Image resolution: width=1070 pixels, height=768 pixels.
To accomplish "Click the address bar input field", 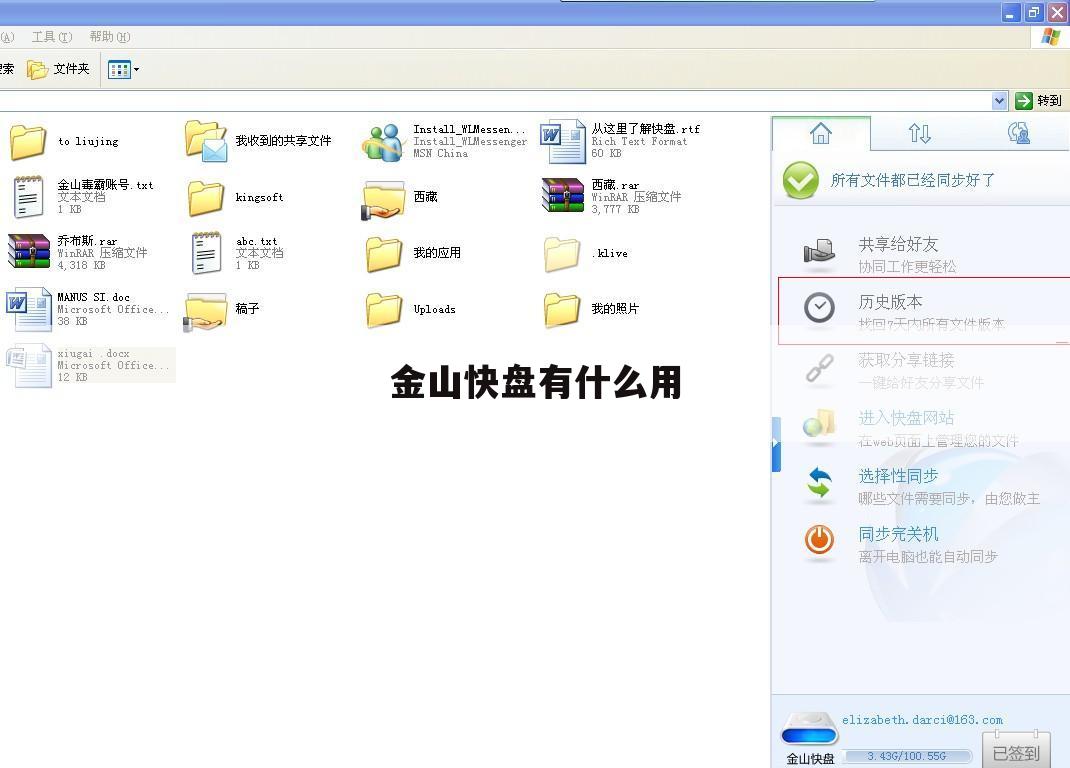I will pos(495,101).
